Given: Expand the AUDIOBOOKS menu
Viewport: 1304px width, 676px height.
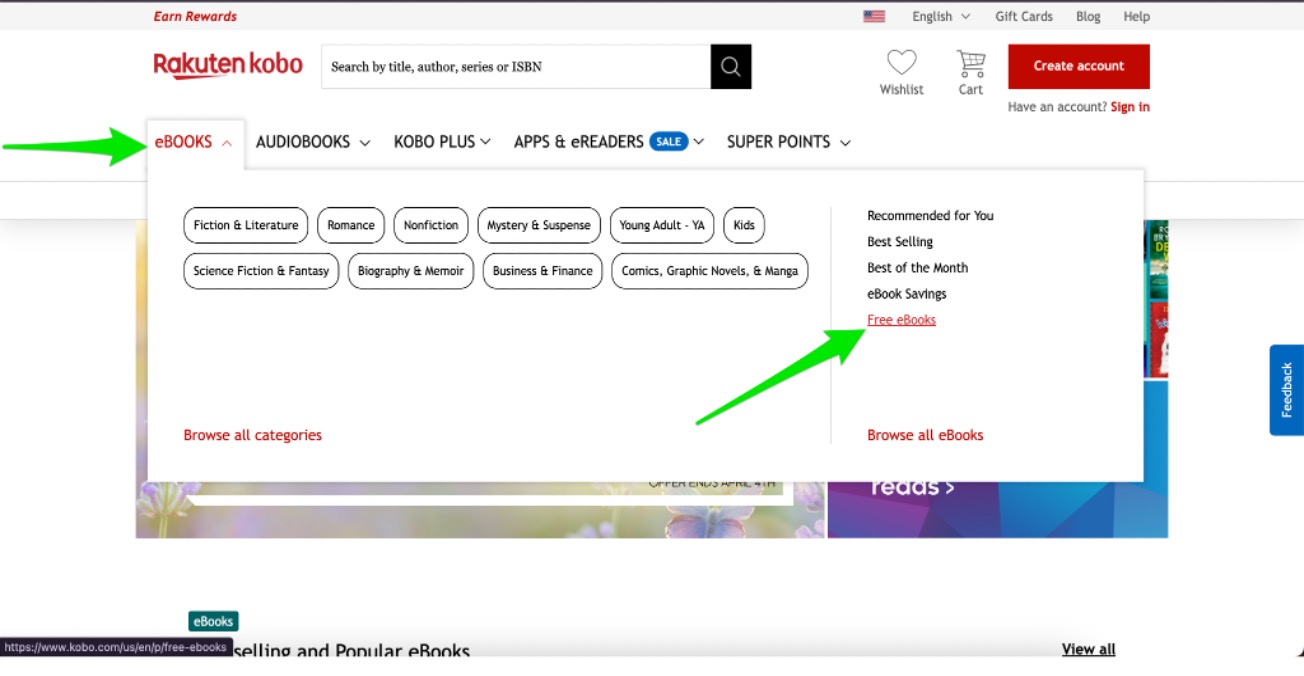Looking at the screenshot, I should [x=313, y=142].
